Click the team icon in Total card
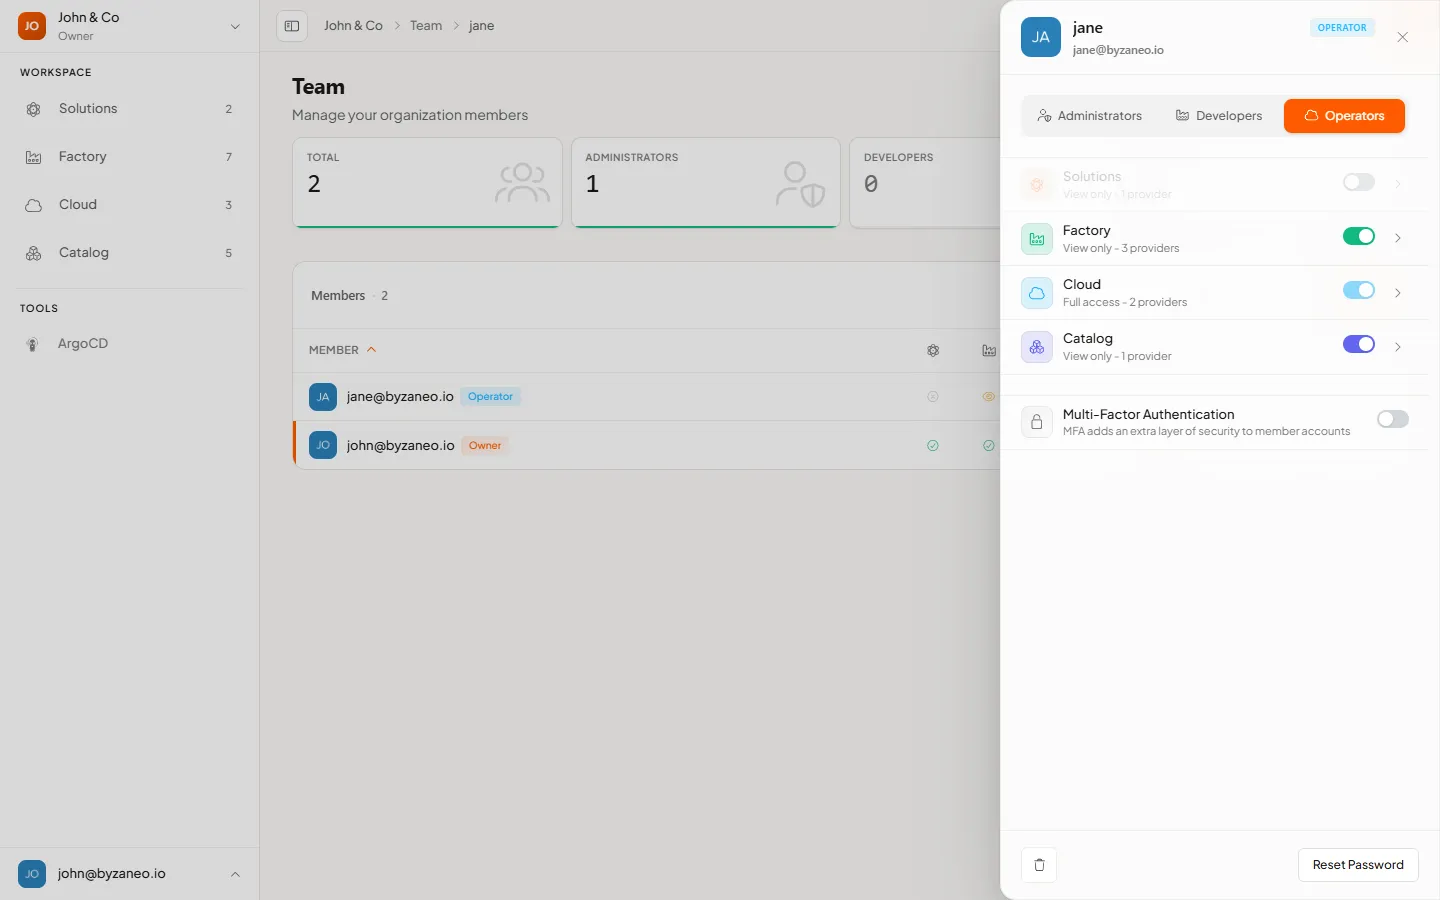This screenshot has width=1440, height=900. tap(522, 184)
